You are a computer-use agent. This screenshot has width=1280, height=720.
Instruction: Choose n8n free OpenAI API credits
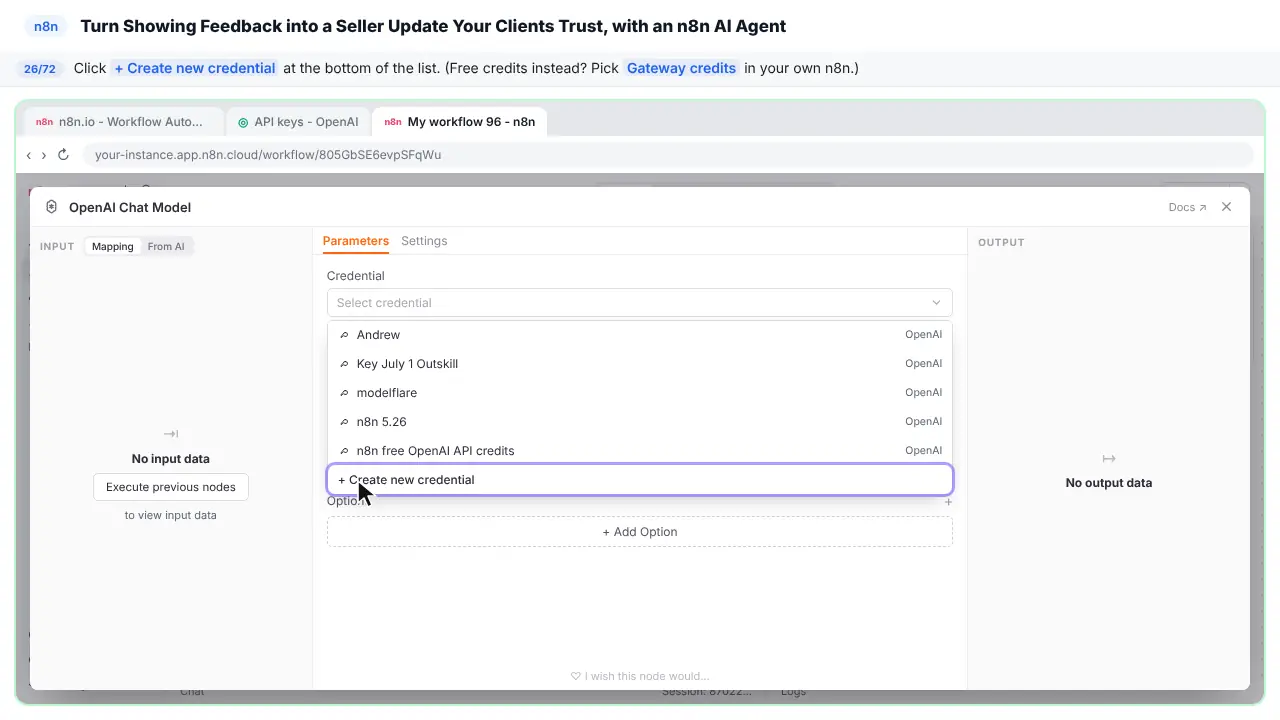tap(640, 451)
